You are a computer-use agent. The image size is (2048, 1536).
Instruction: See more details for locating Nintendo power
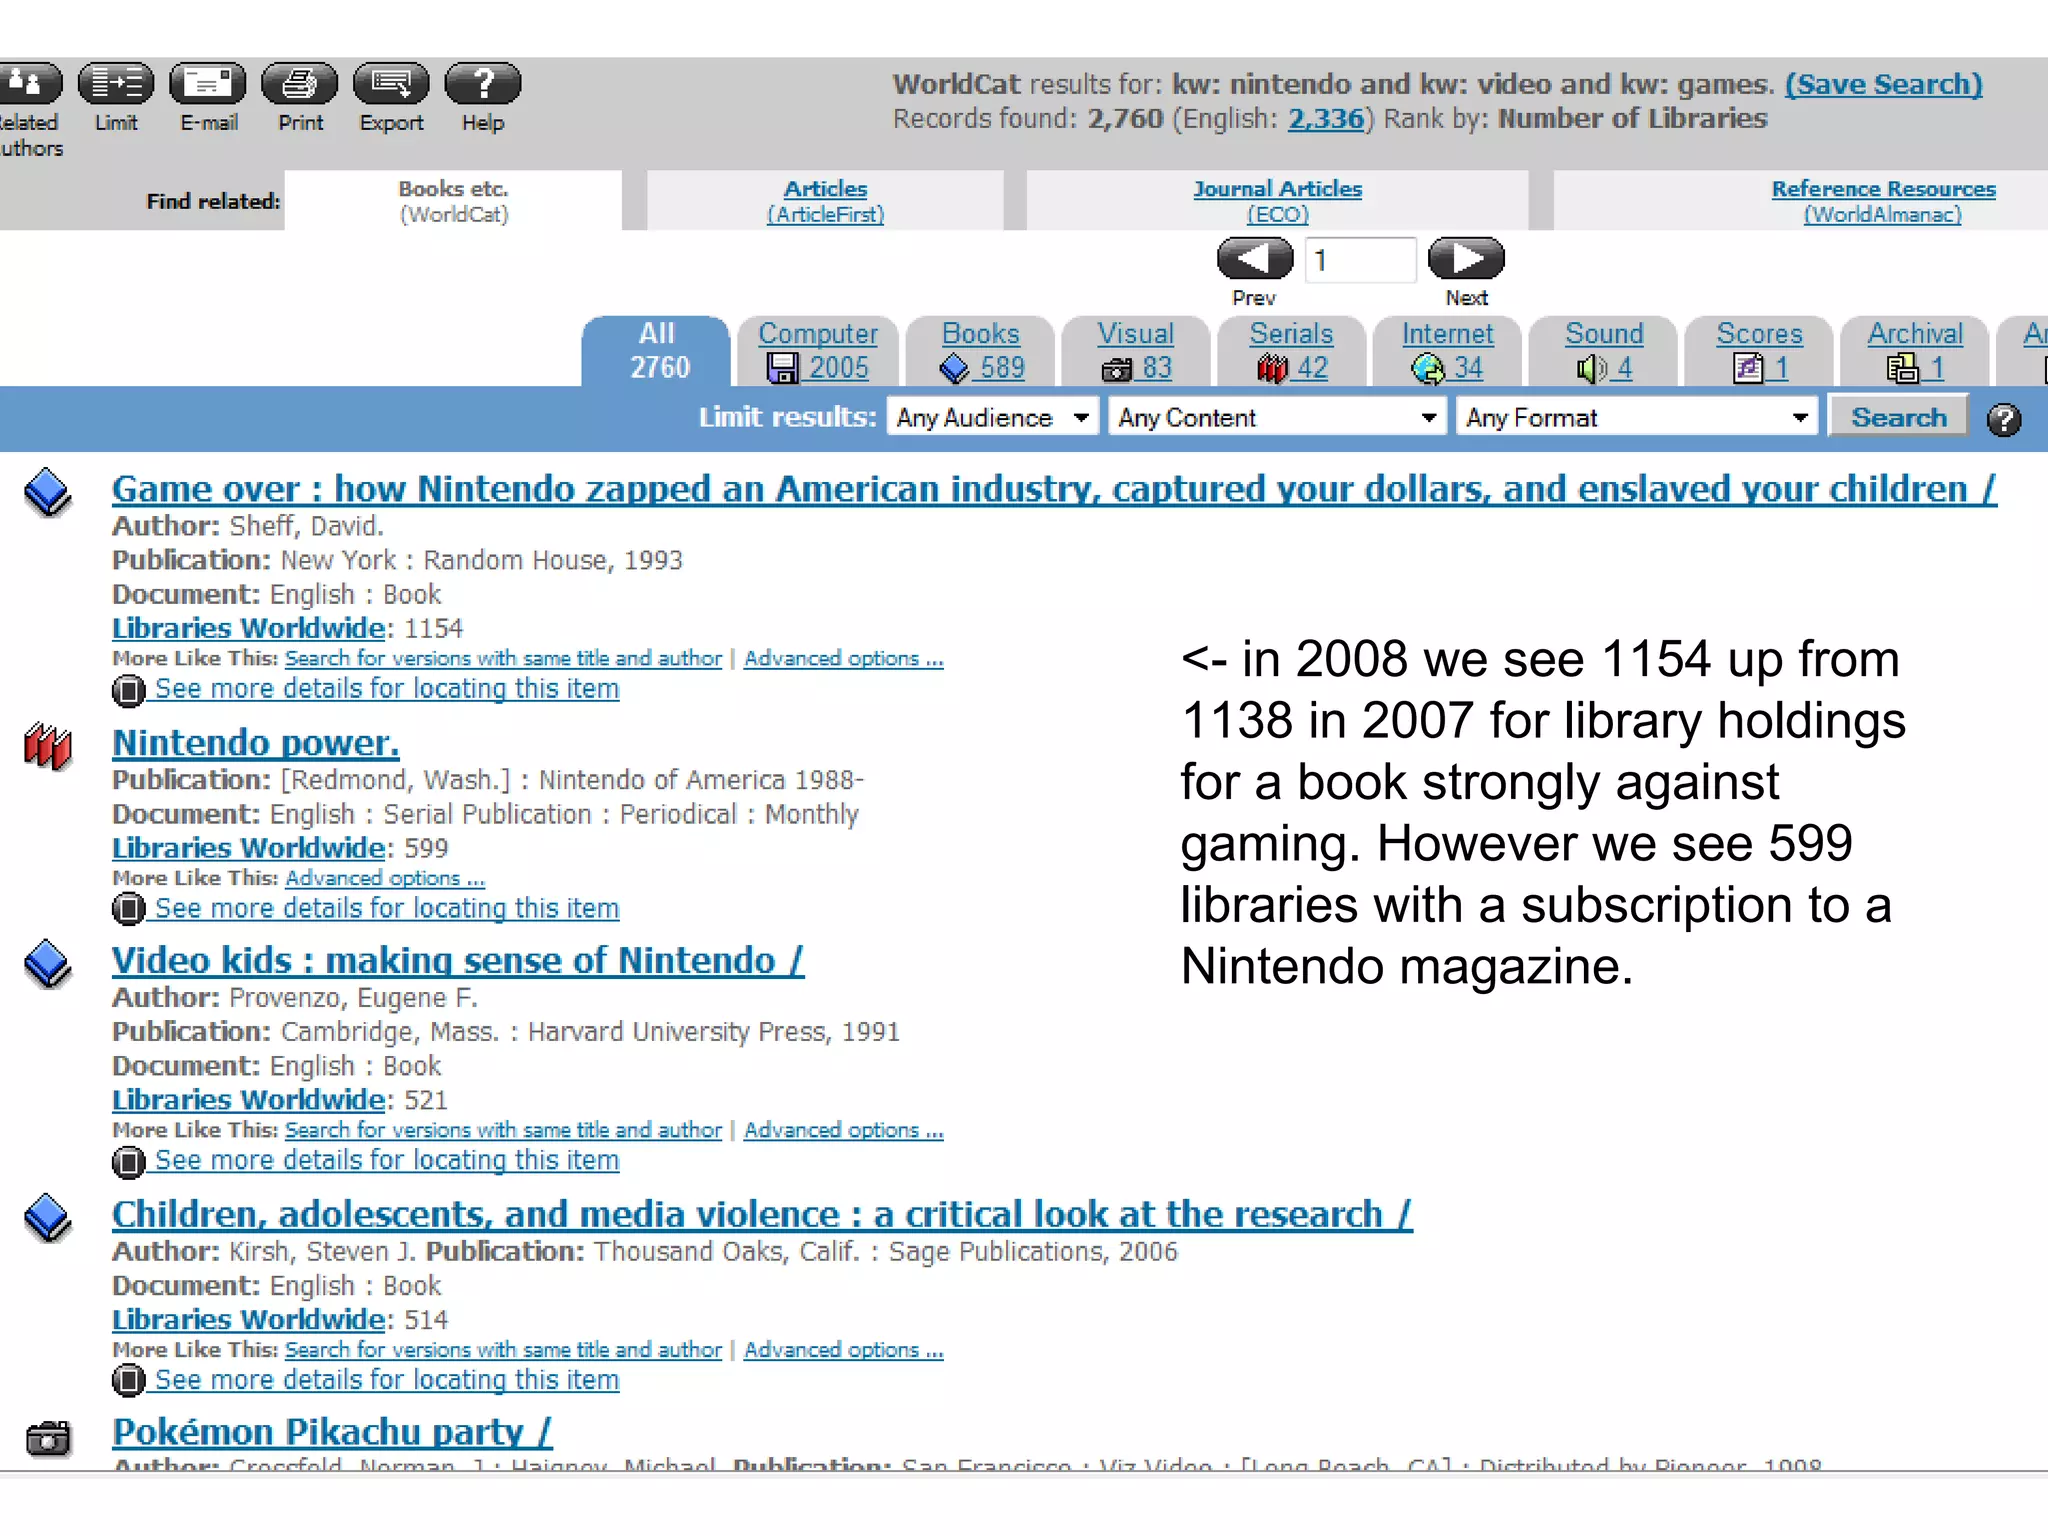click(387, 908)
